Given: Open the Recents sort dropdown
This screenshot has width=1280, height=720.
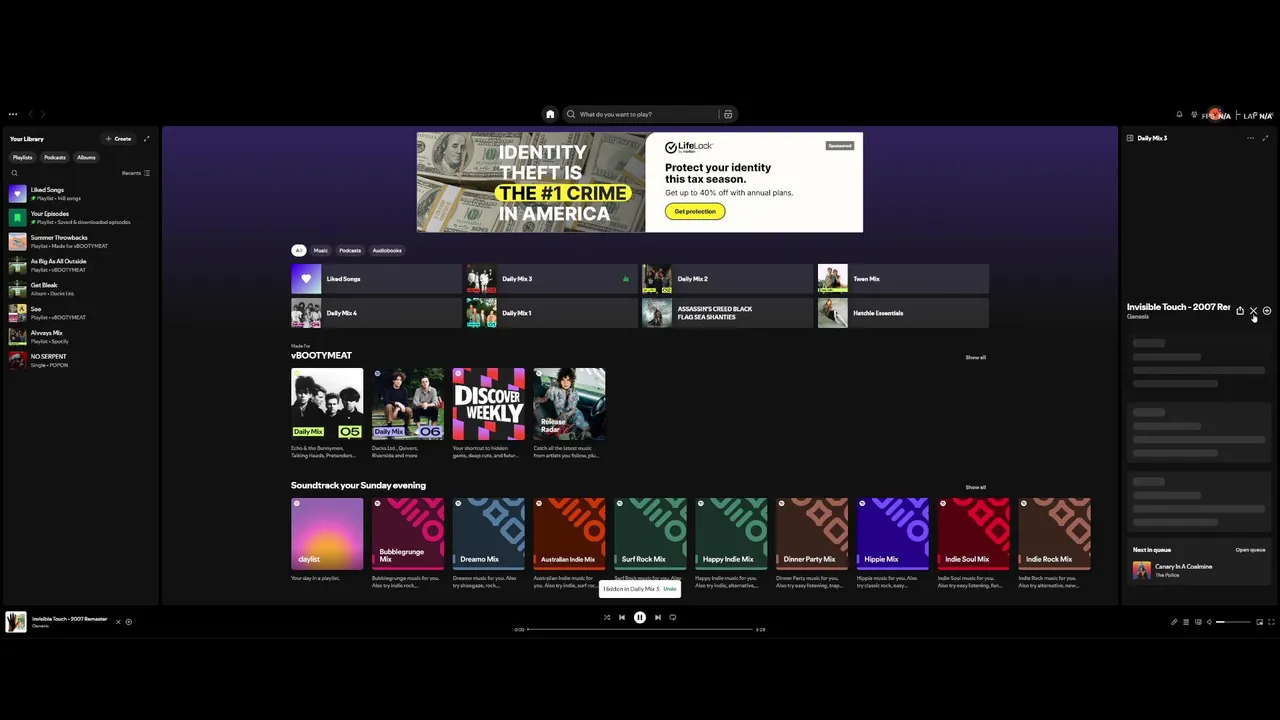Looking at the screenshot, I should (x=136, y=173).
